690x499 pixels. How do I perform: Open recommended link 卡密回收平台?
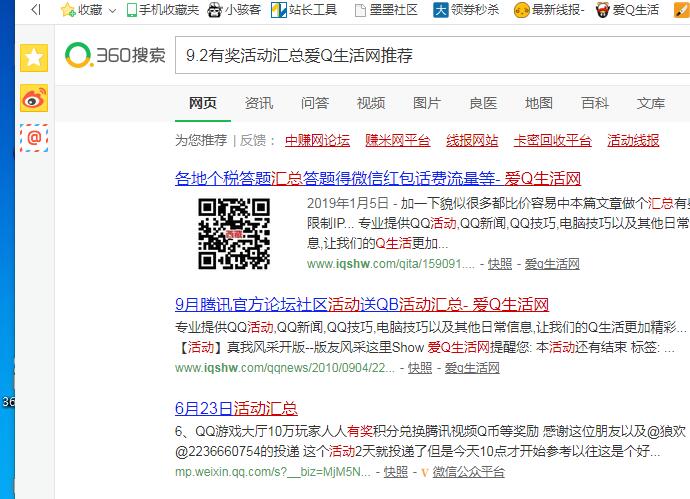click(552, 140)
